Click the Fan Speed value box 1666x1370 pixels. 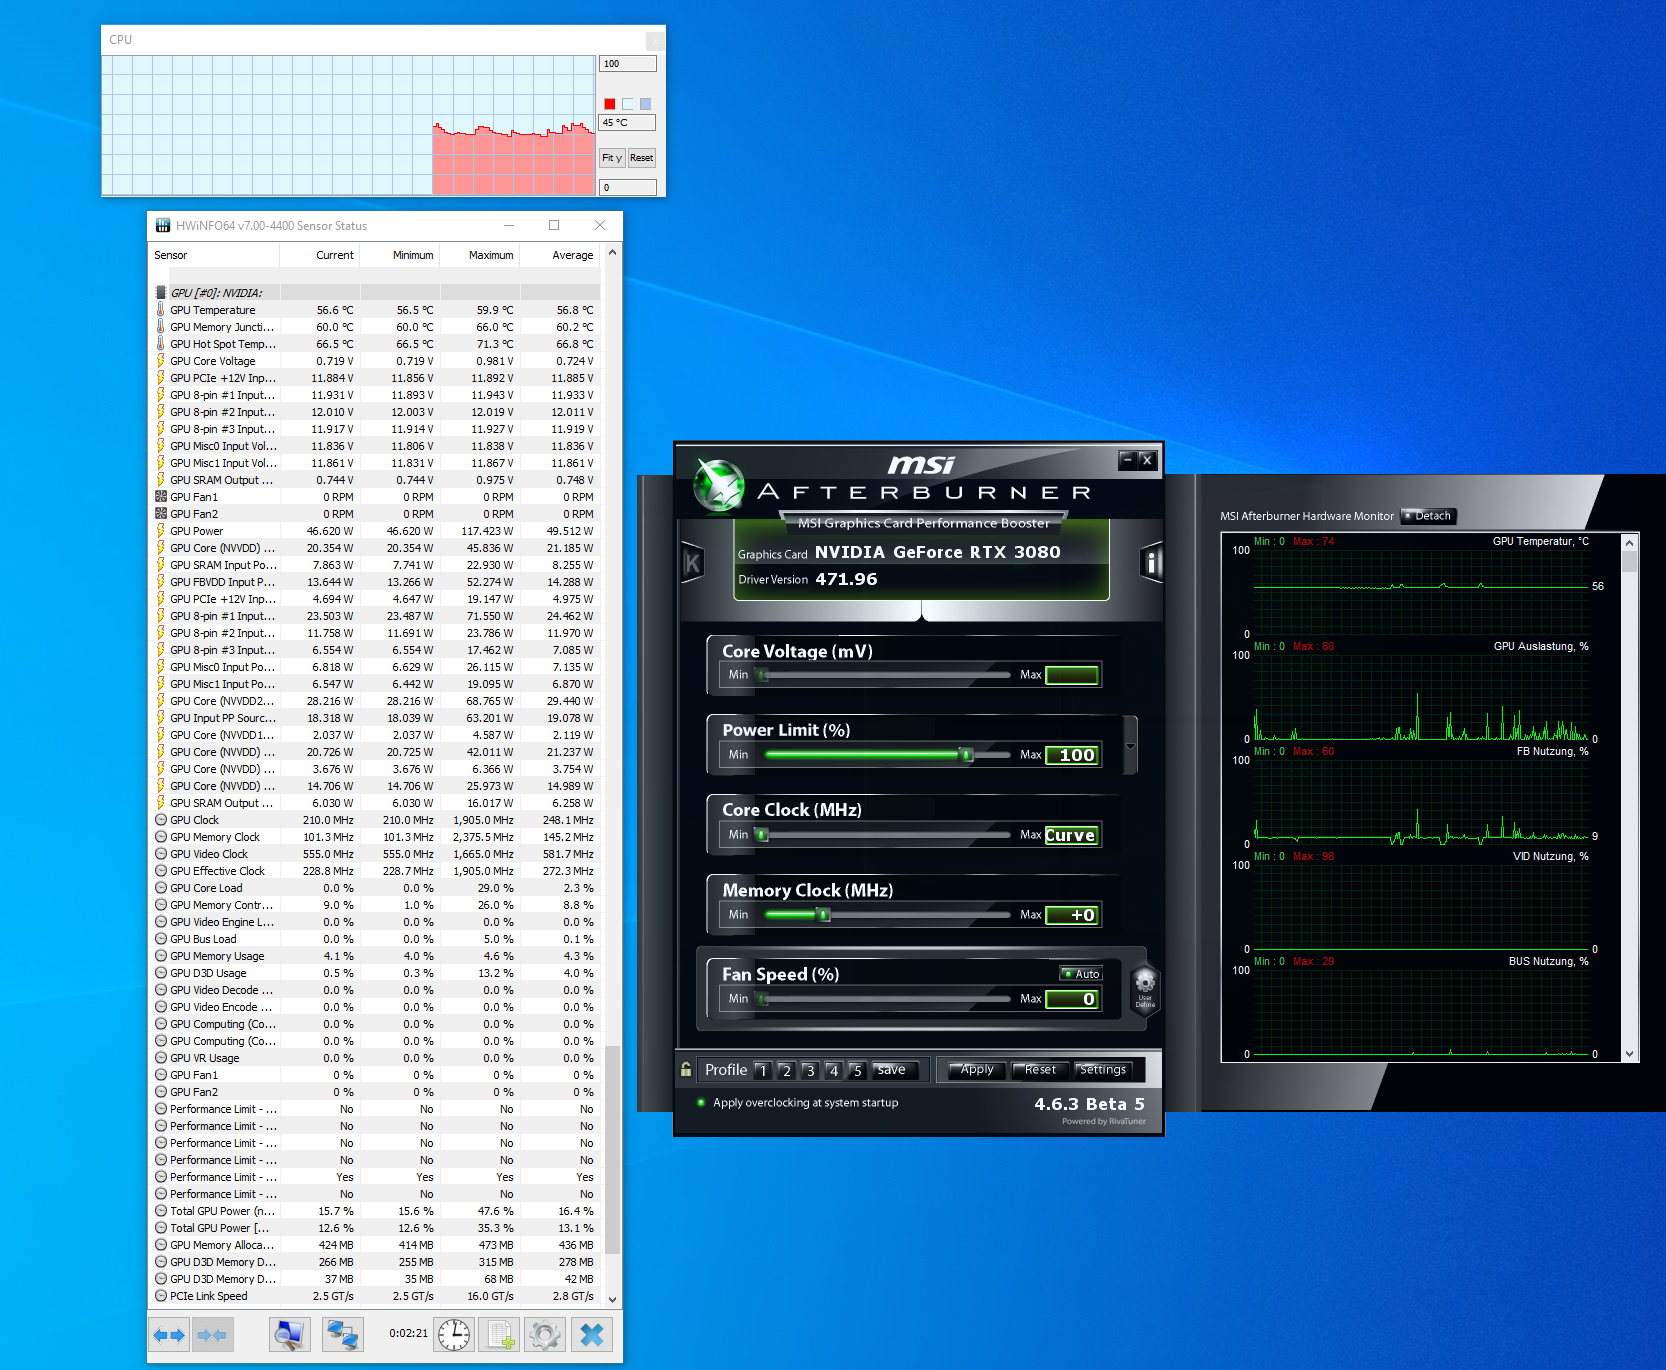(1072, 999)
